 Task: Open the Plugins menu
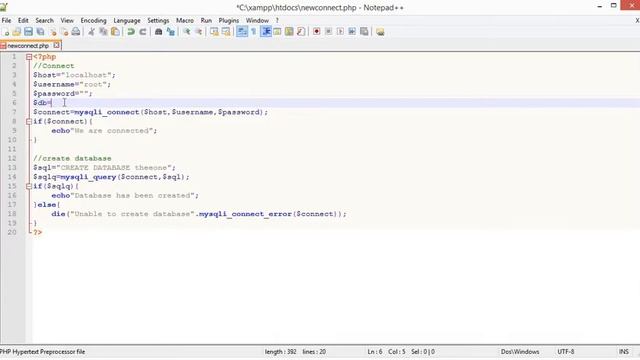(229, 20)
